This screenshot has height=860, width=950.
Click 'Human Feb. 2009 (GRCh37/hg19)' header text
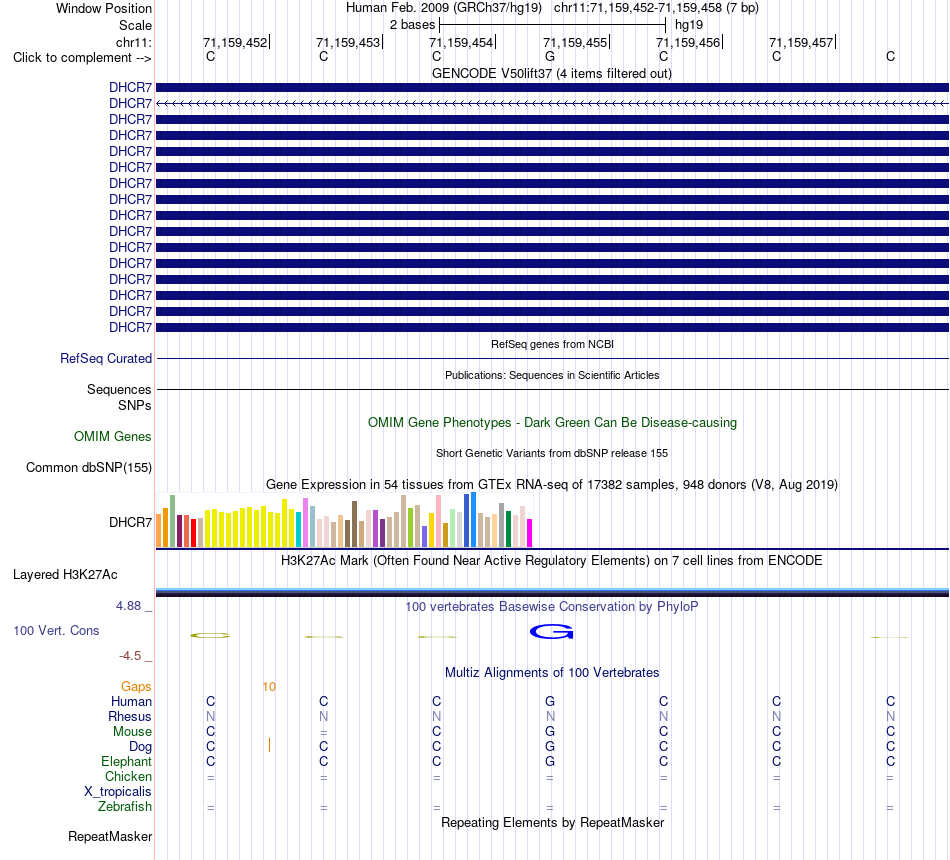pyautogui.click(x=443, y=8)
